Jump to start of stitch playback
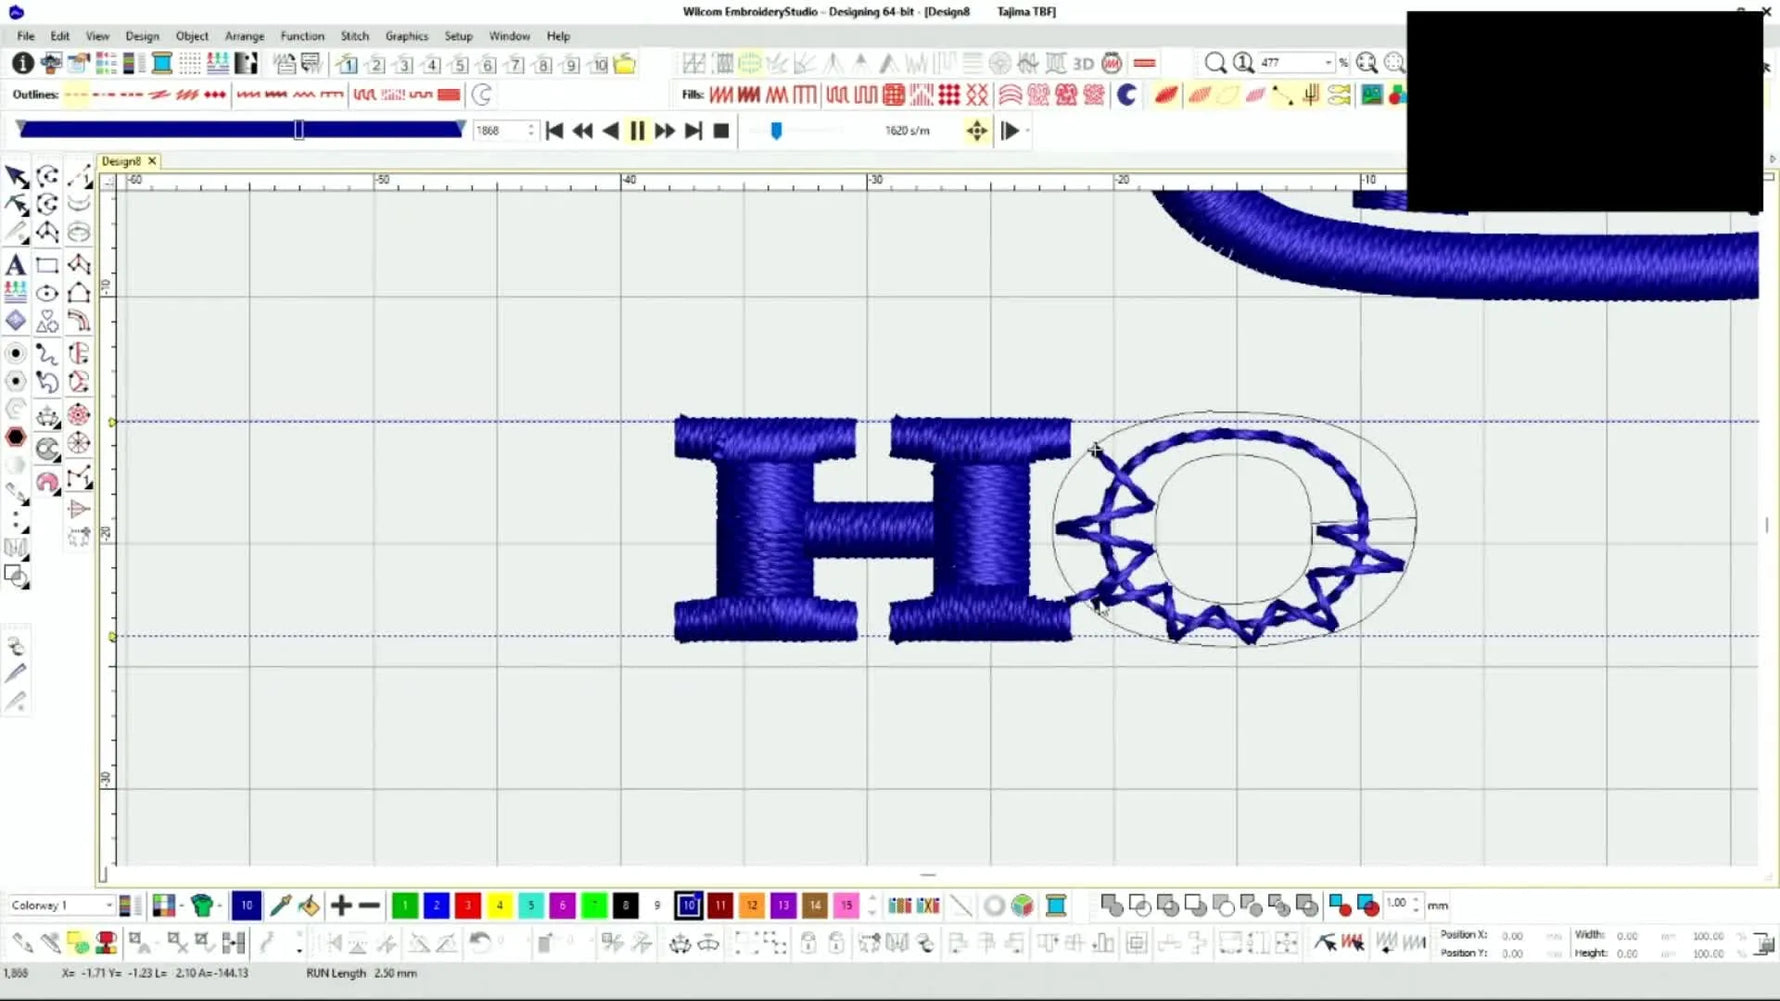The height and width of the screenshot is (1001, 1780). click(554, 131)
